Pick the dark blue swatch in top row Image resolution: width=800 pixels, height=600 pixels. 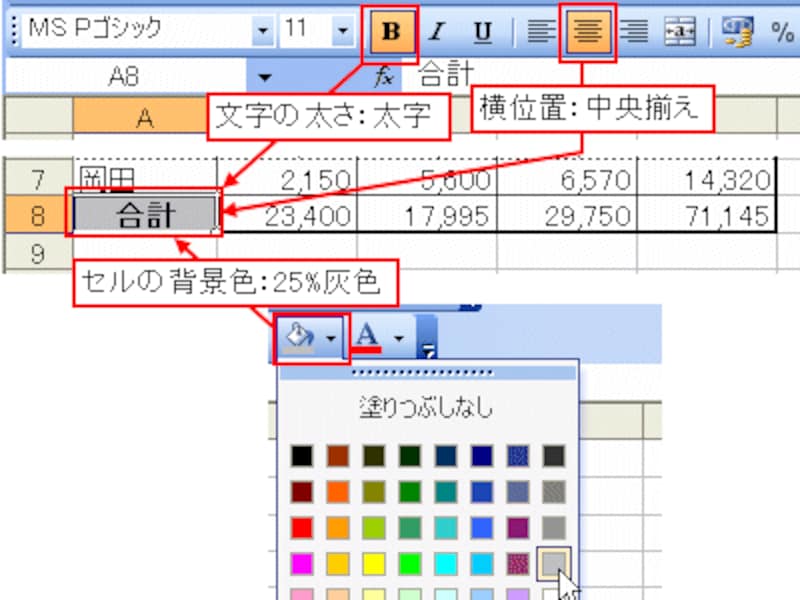pyautogui.click(x=482, y=456)
